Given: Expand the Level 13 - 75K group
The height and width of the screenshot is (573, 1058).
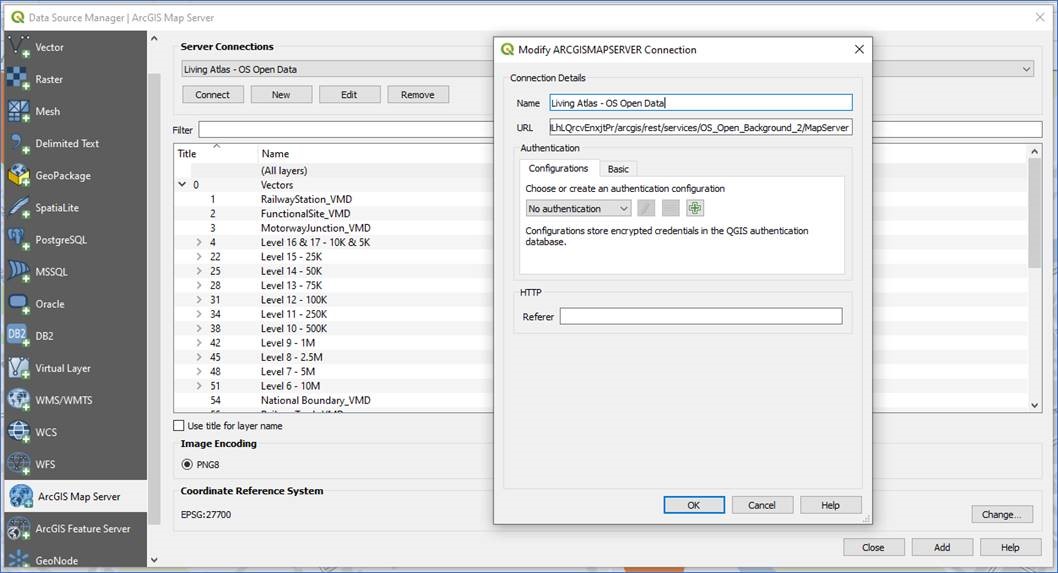Looking at the screenshot, I should [x=199, y=285].
